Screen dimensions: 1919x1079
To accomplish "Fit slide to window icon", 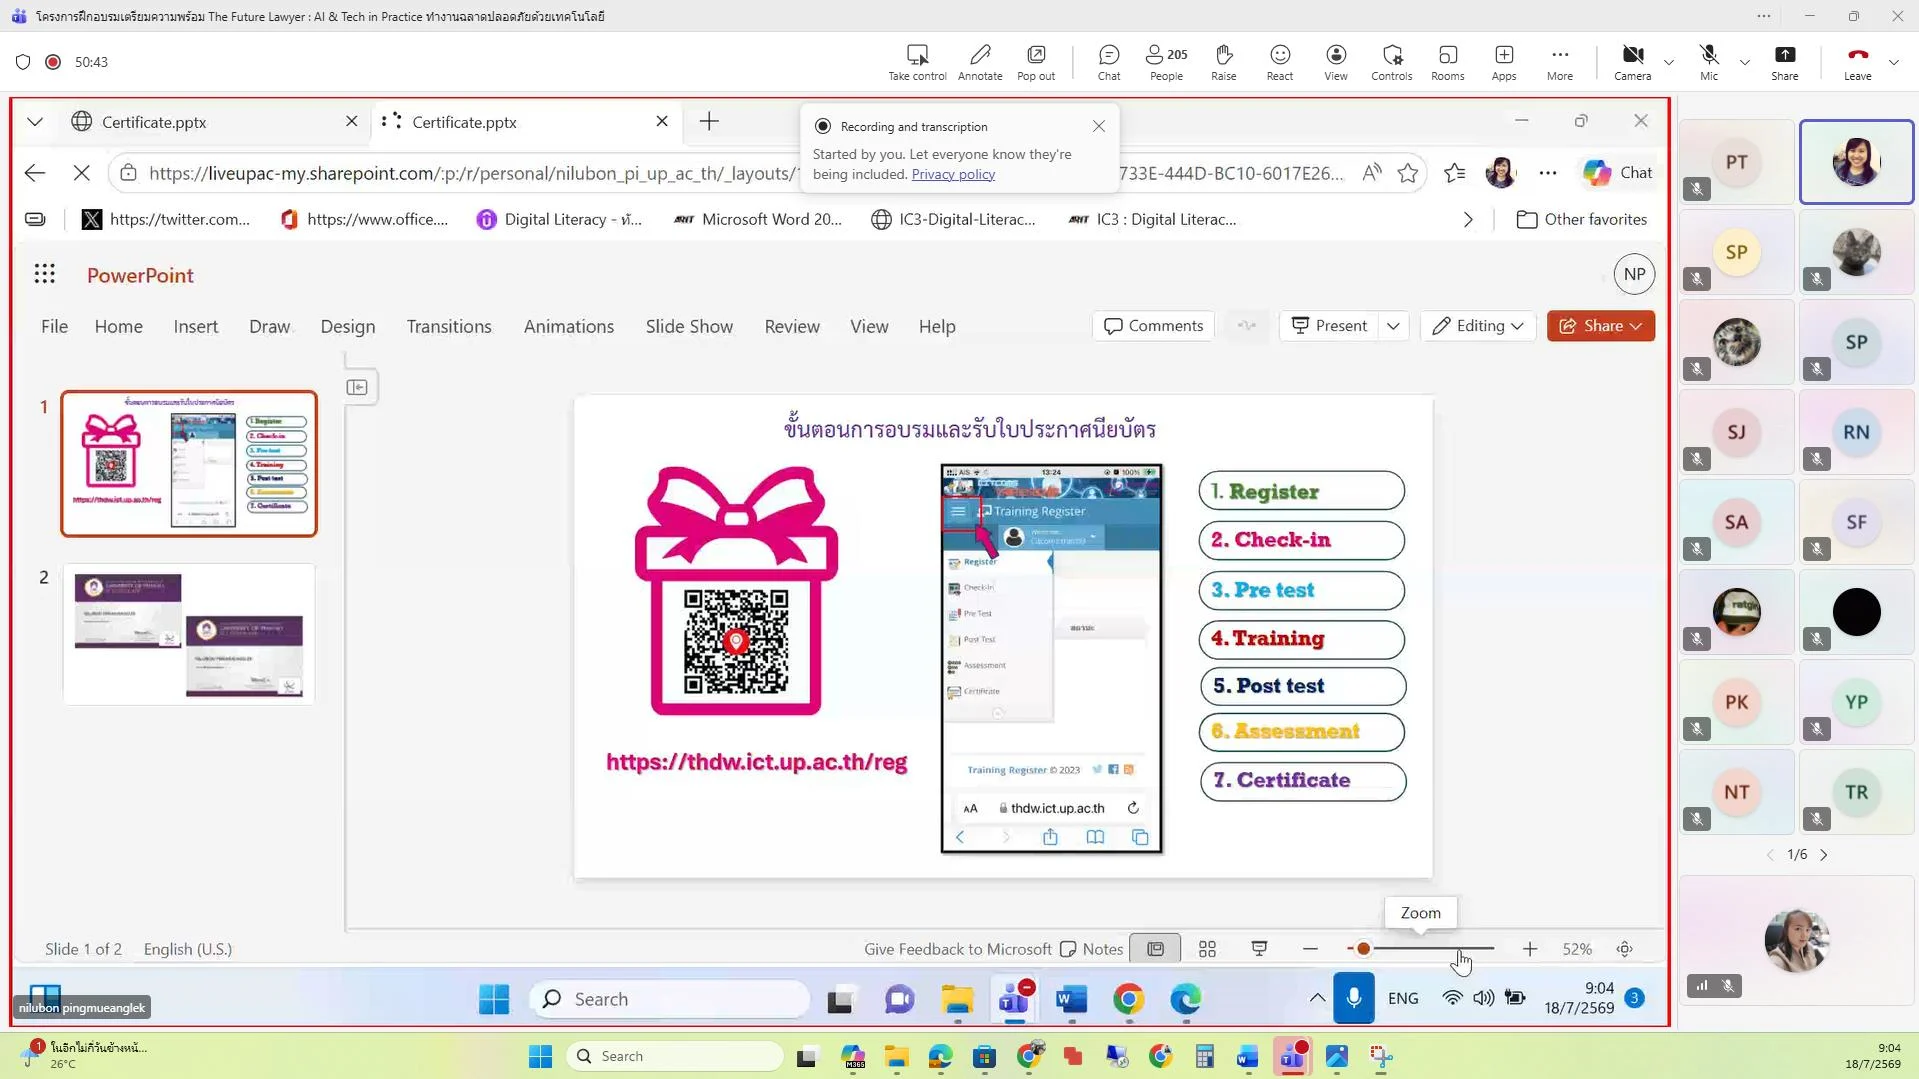I will (1624, 949).
